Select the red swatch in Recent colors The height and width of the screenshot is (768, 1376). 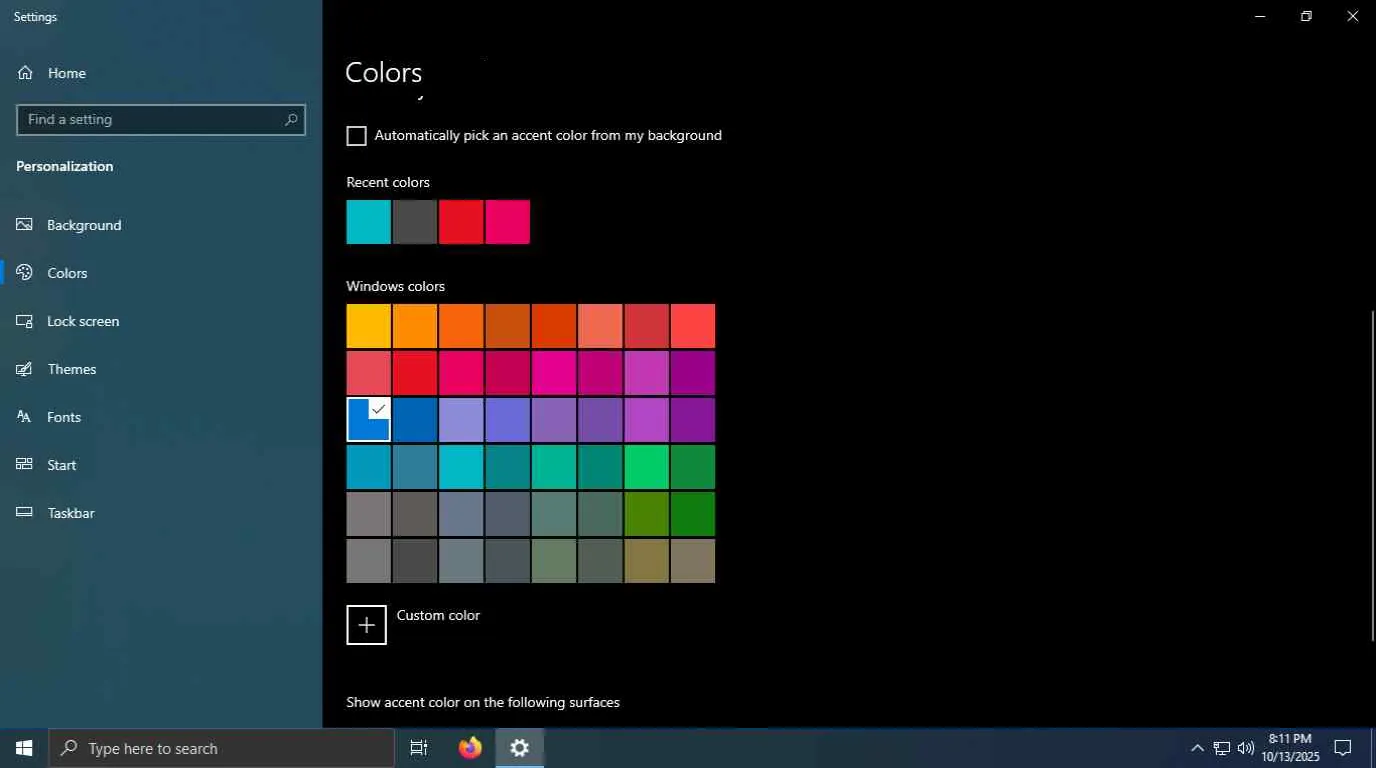tap(461, 222)
